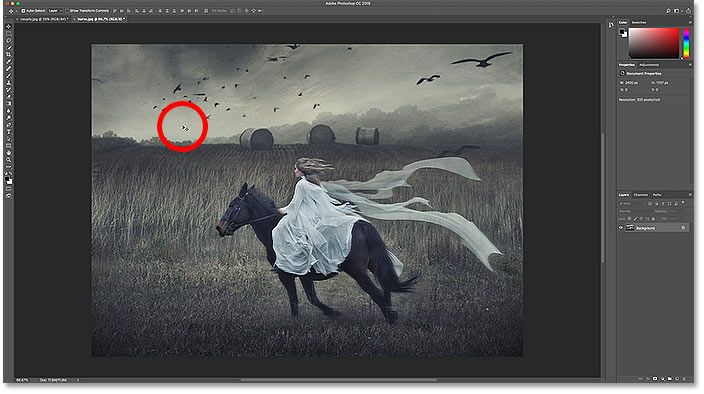Toggle layer filtering switch in Layers panel
Viewport: 704px width, 394px height.
[x=683, y=203]
